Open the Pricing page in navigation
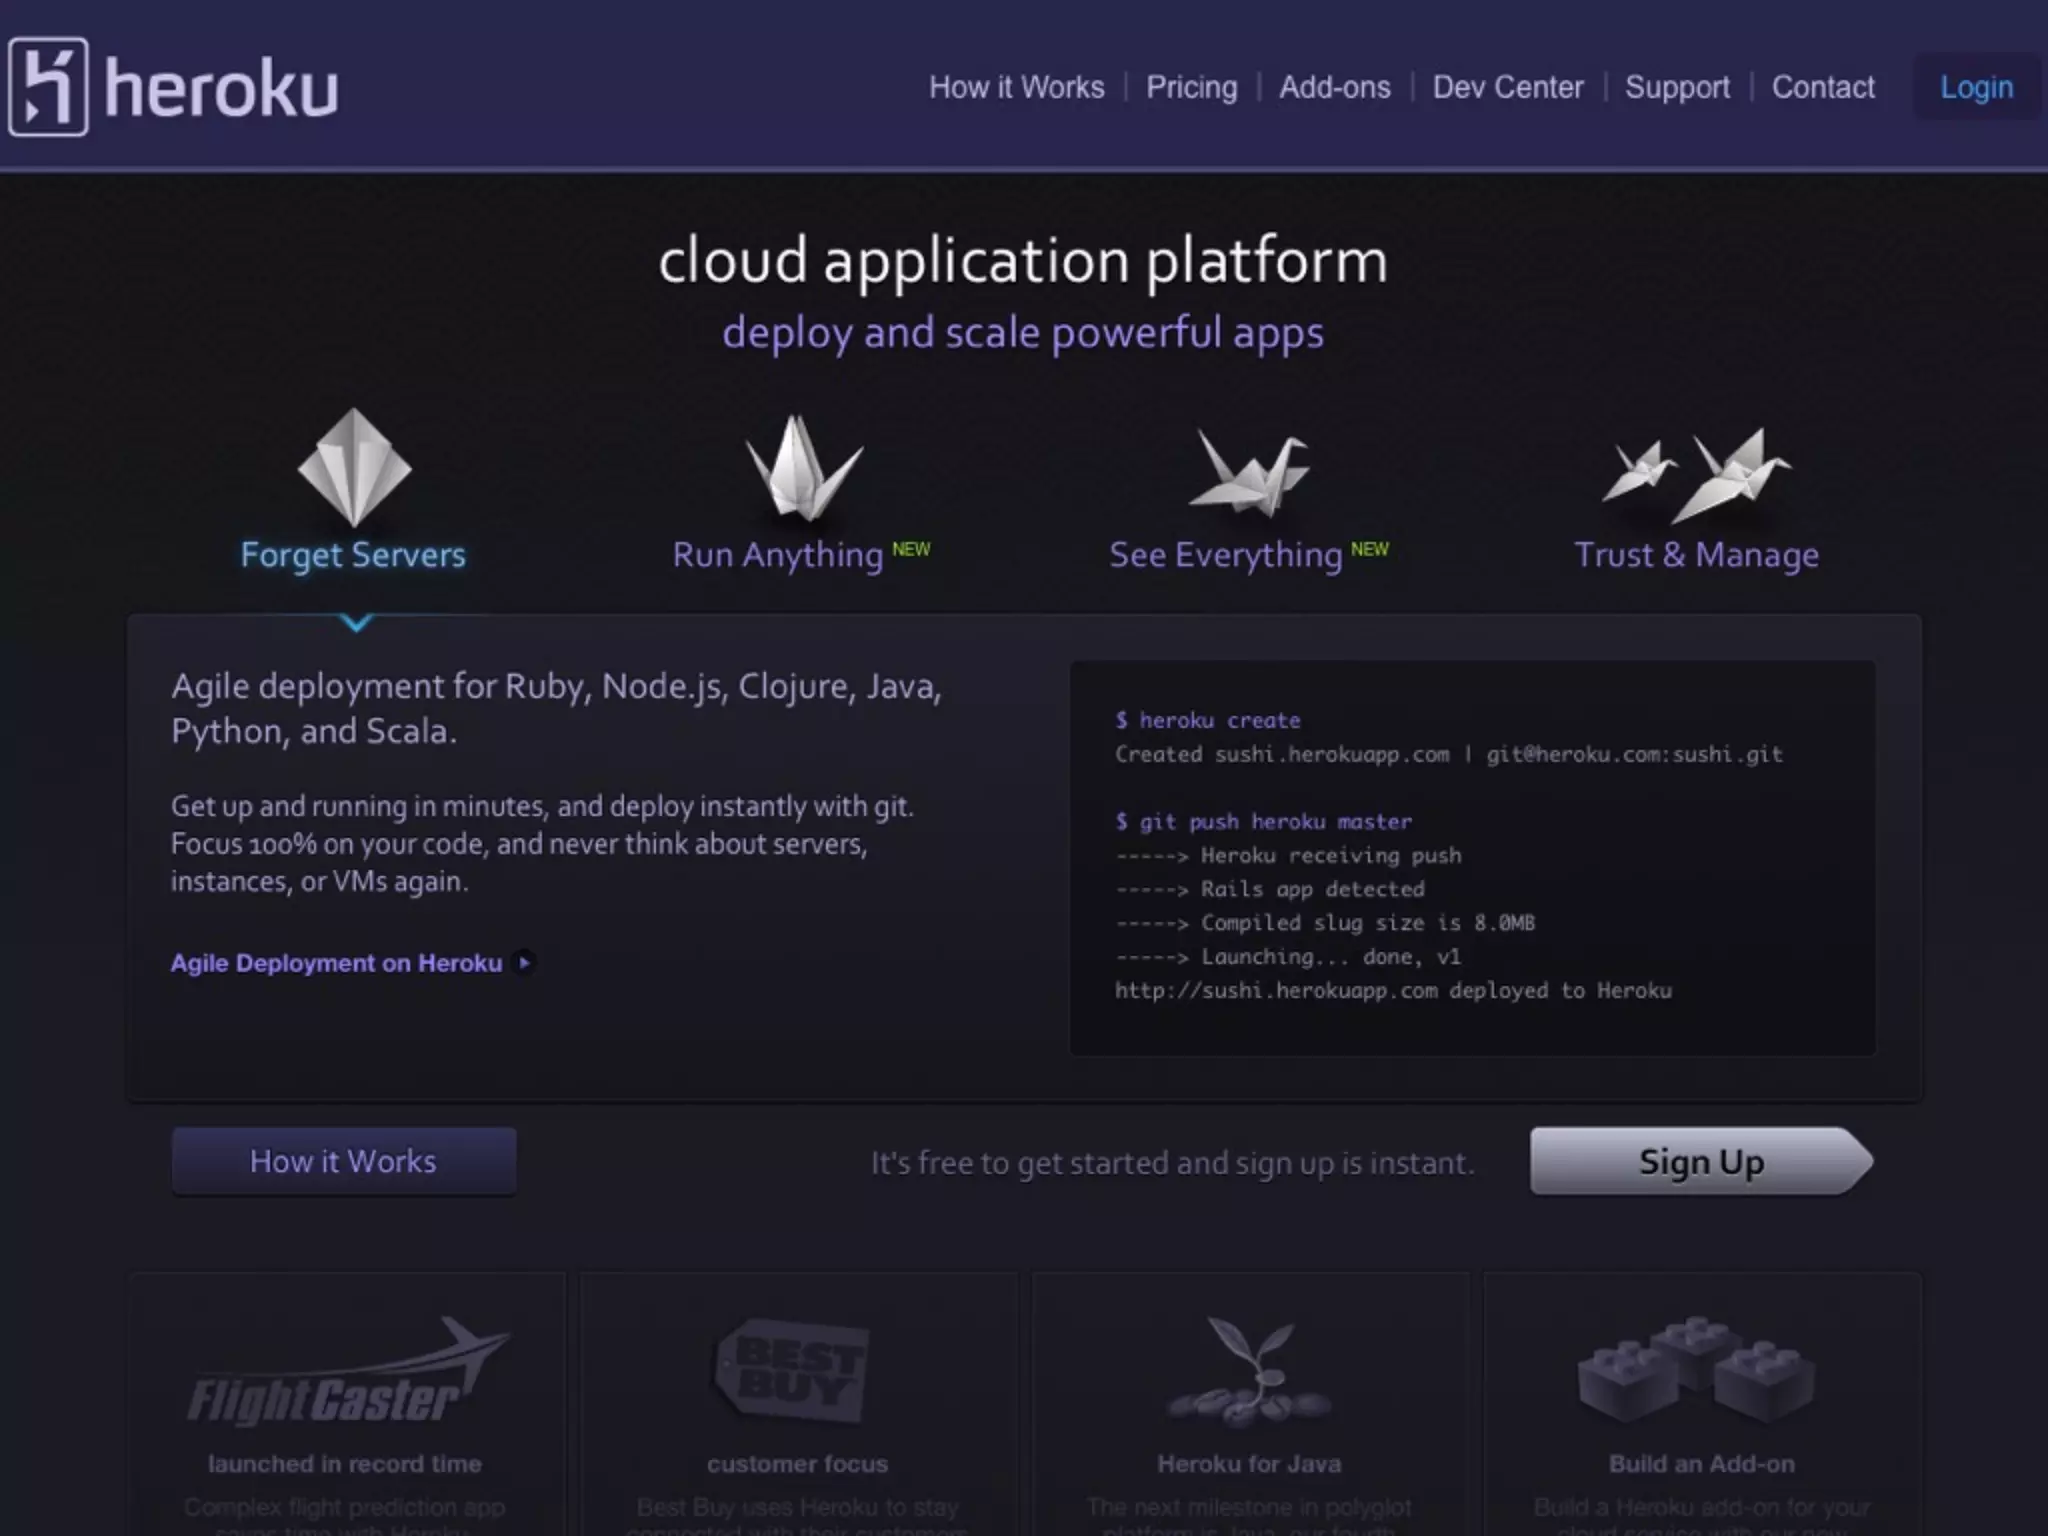The image size is (2048, 1536). 1191,88
